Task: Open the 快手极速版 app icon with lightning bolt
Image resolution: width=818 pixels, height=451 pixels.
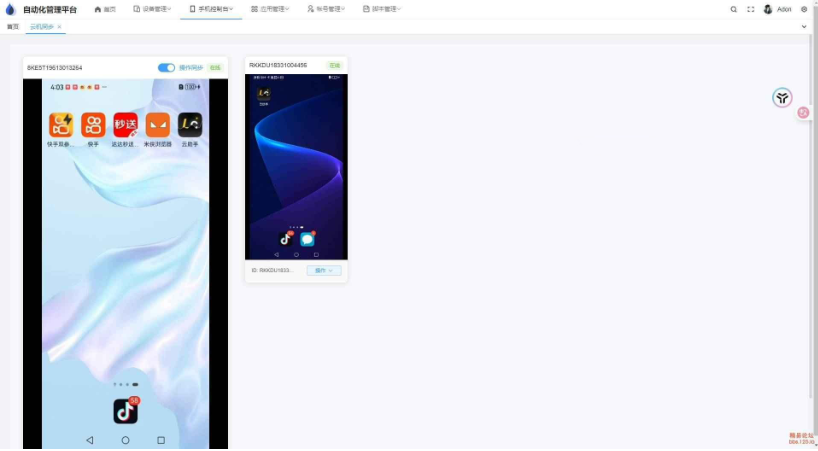Action: pyautogui.click(x=61, y=125)
